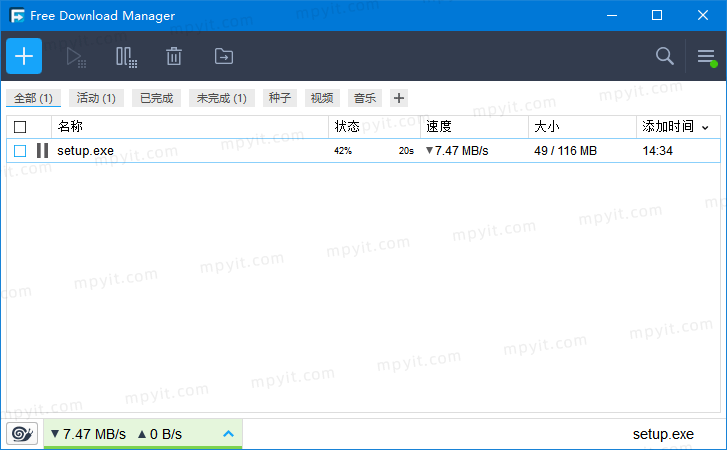This screenshot has height=450, width=727.
Task: Close the Free Download Manager window
Action: (702, 15)
